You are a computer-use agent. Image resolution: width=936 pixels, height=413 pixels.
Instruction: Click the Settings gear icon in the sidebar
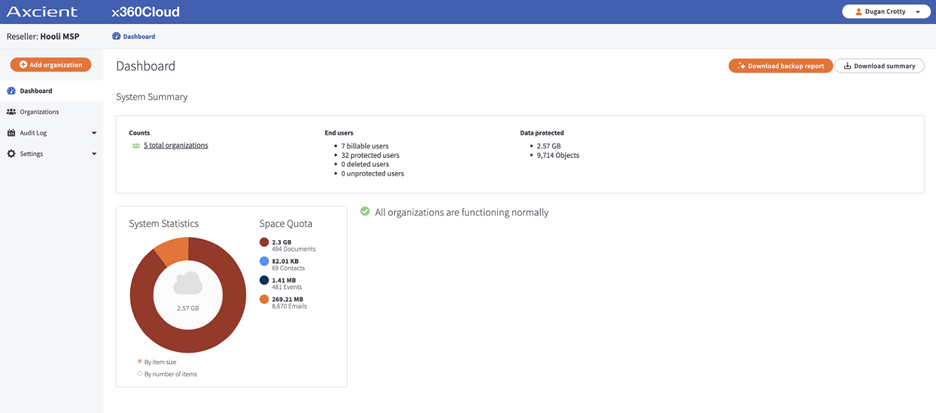click(11, 154)
